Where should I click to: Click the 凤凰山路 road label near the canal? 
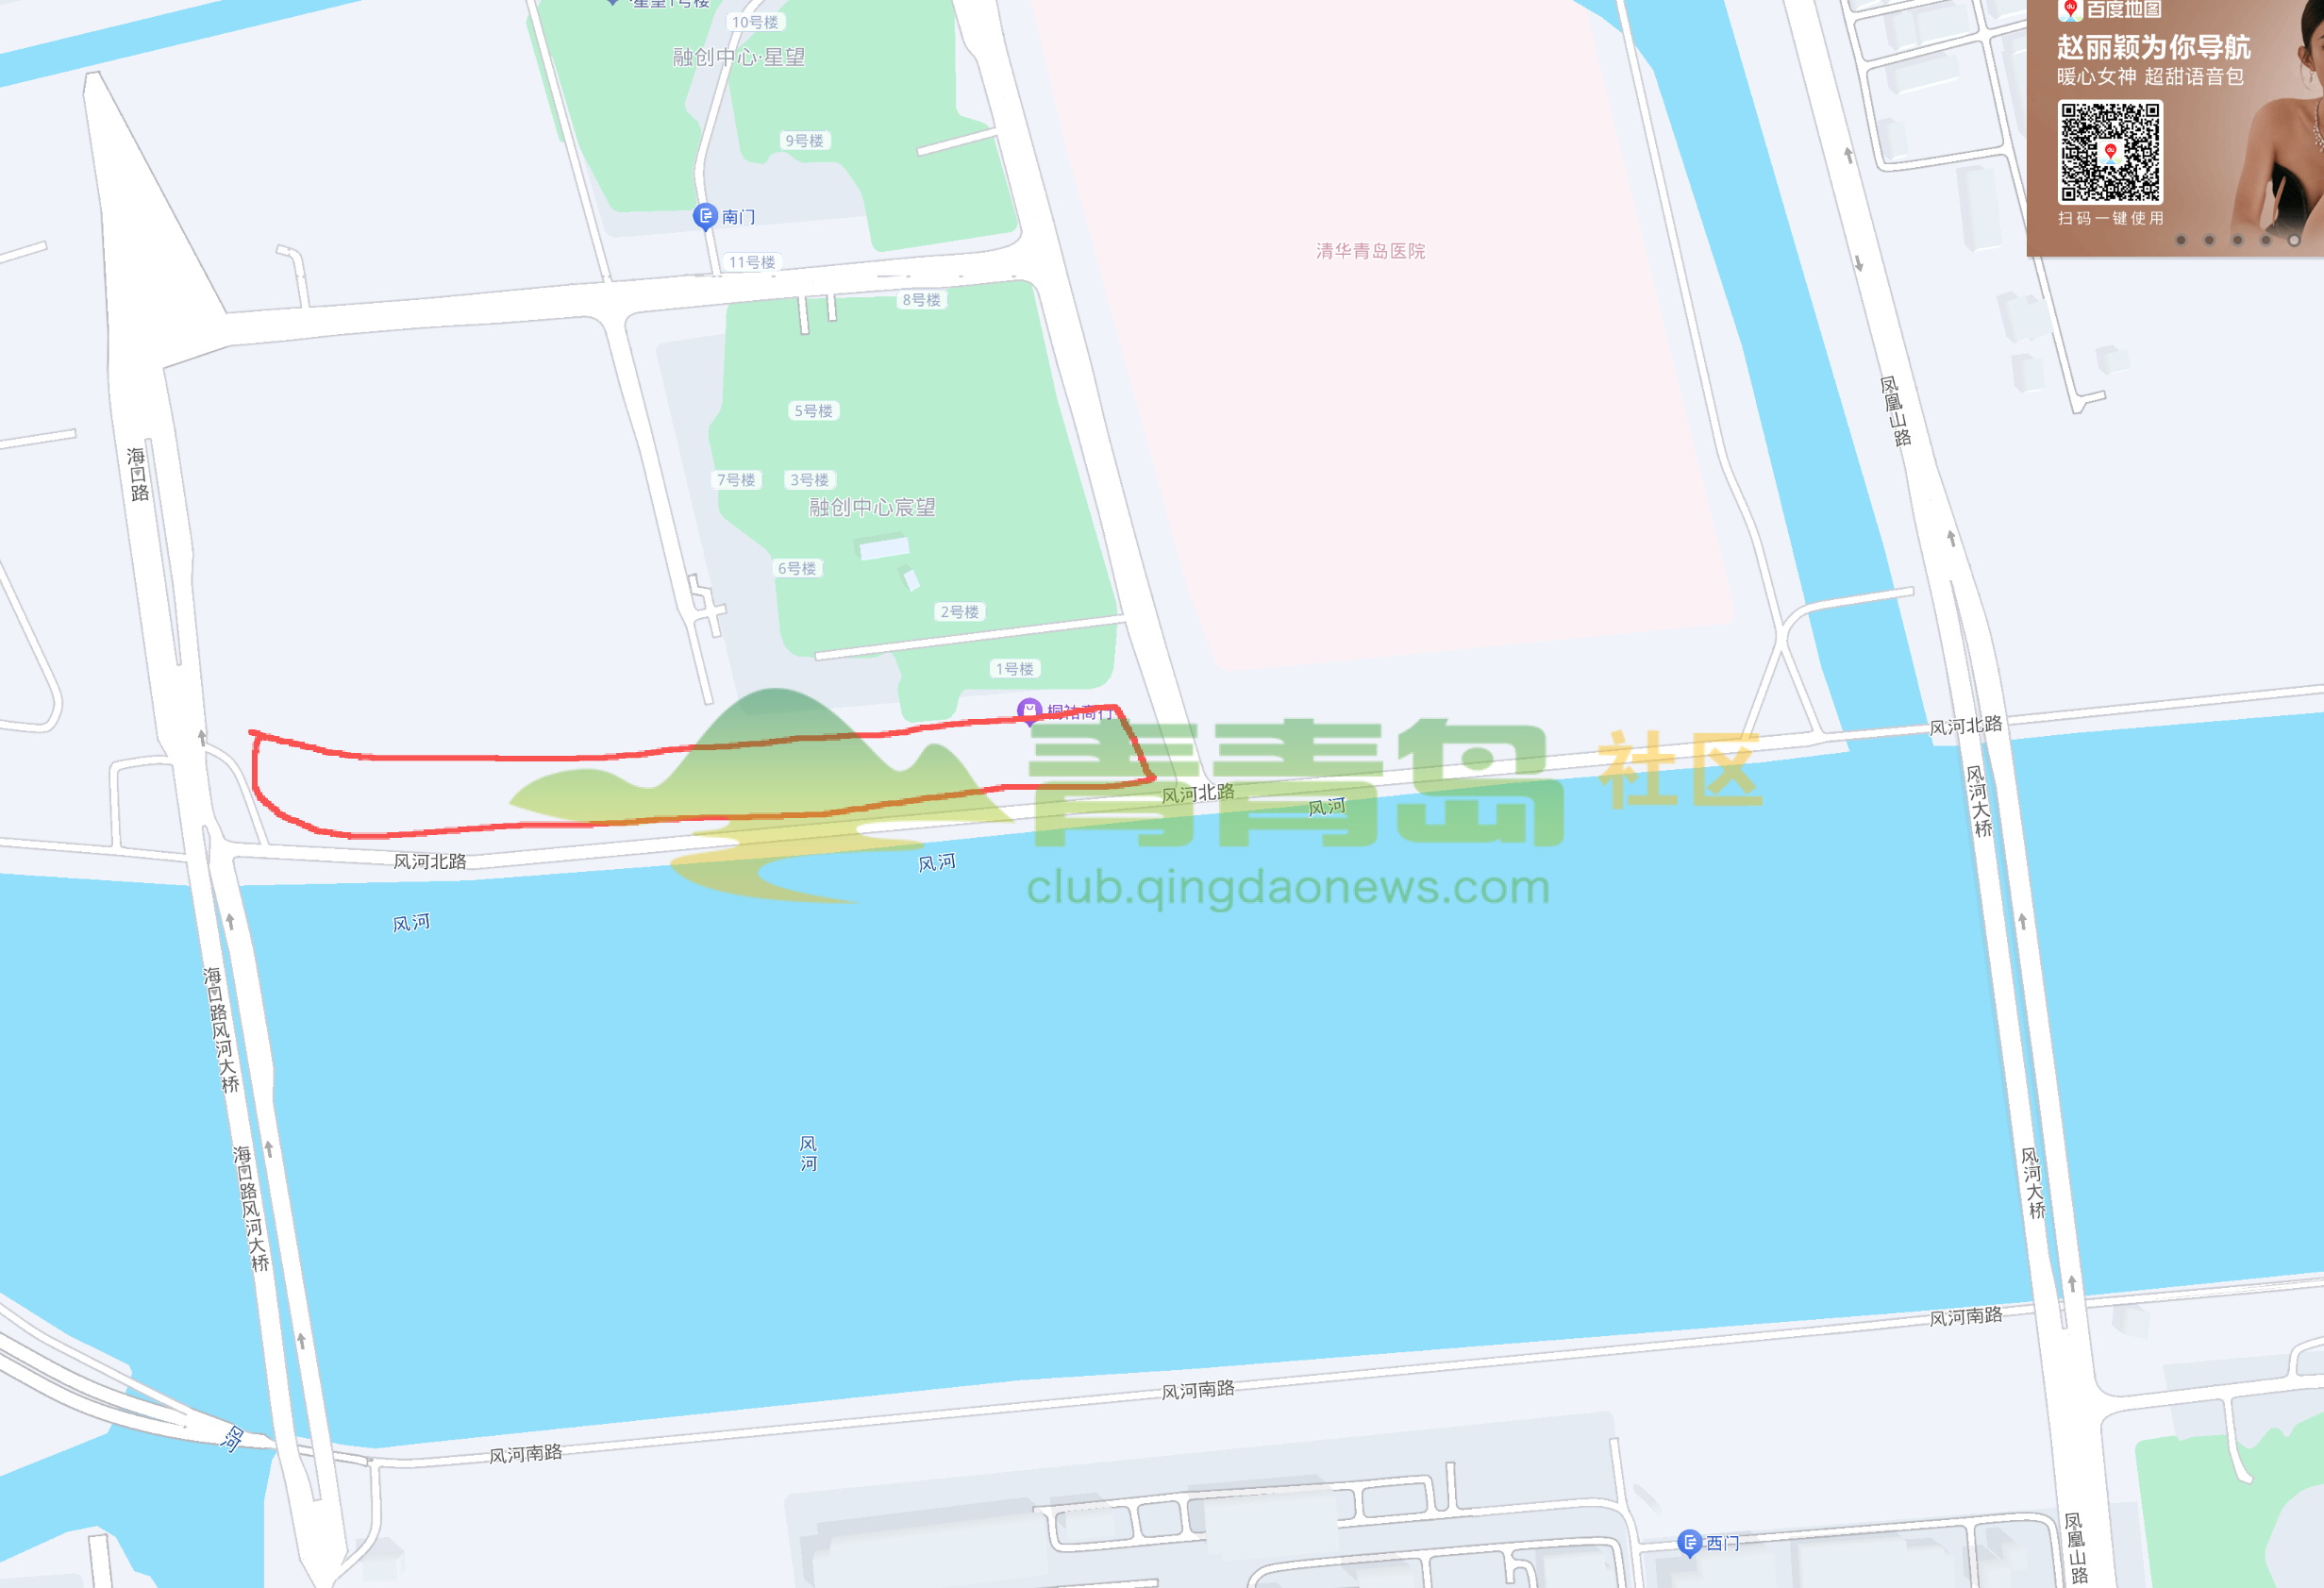pyautogui.click(x=1896, y=411)
